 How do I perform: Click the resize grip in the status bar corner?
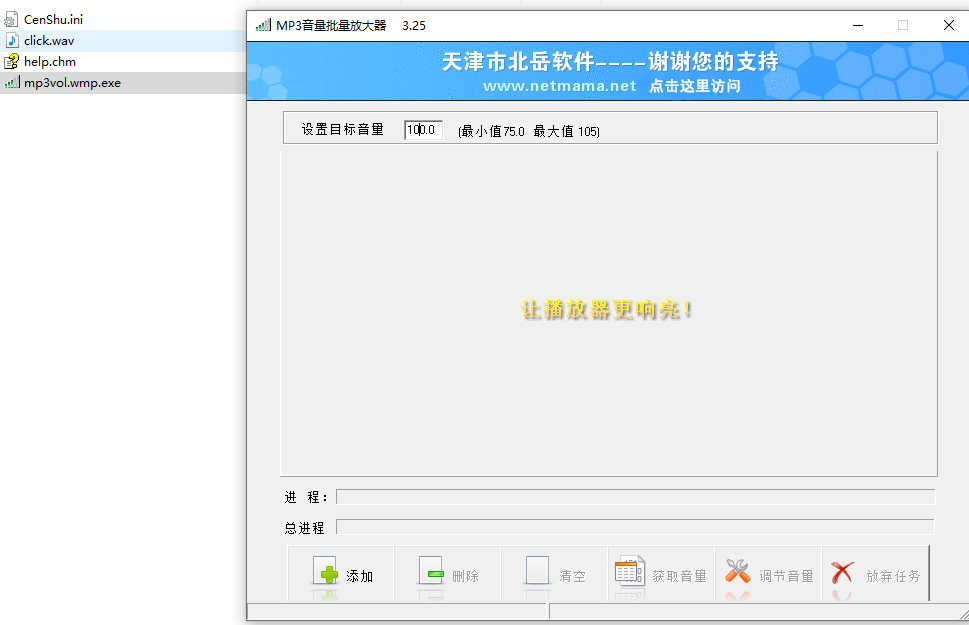coord(964,614)
